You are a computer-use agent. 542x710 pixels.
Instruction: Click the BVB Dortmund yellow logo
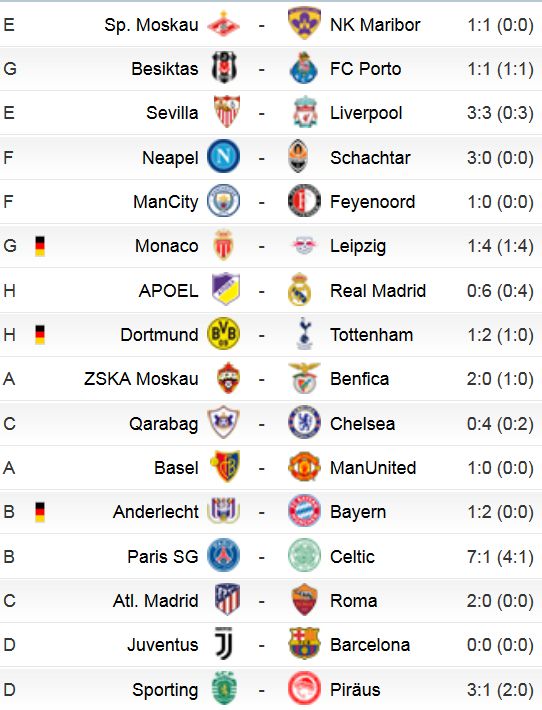[x=223, y=334]
